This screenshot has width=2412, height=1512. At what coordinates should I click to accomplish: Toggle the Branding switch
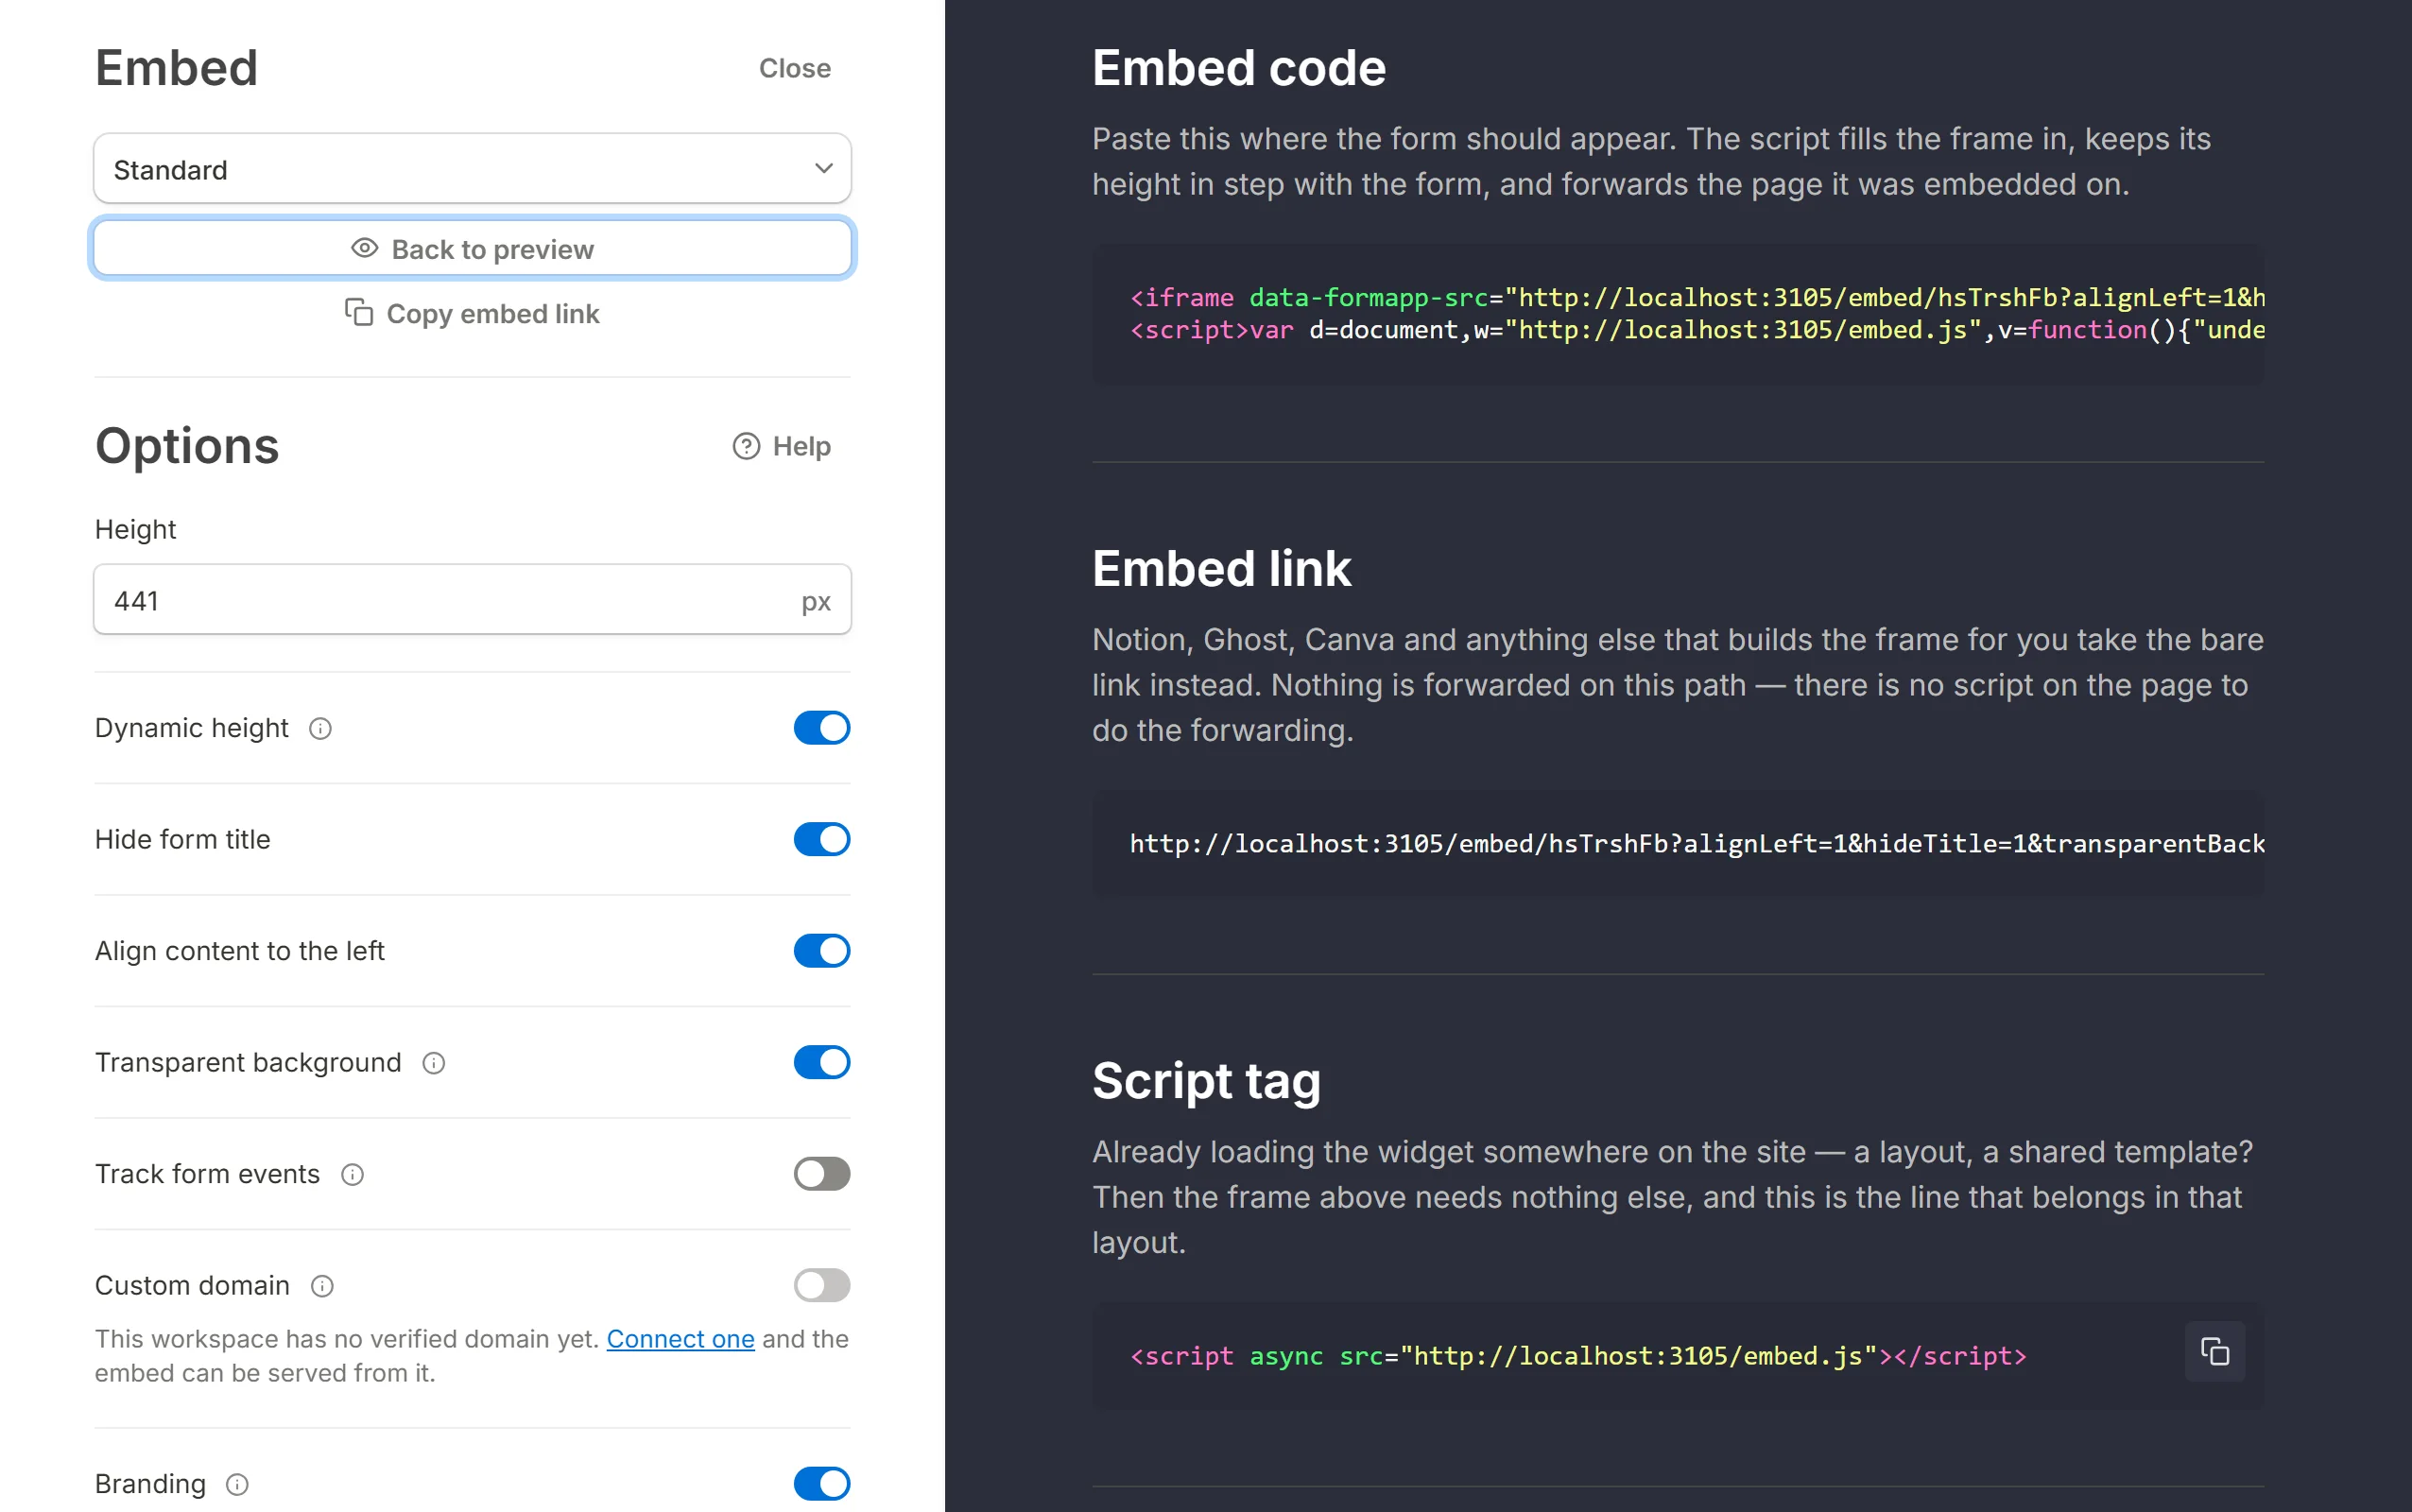821,1483
